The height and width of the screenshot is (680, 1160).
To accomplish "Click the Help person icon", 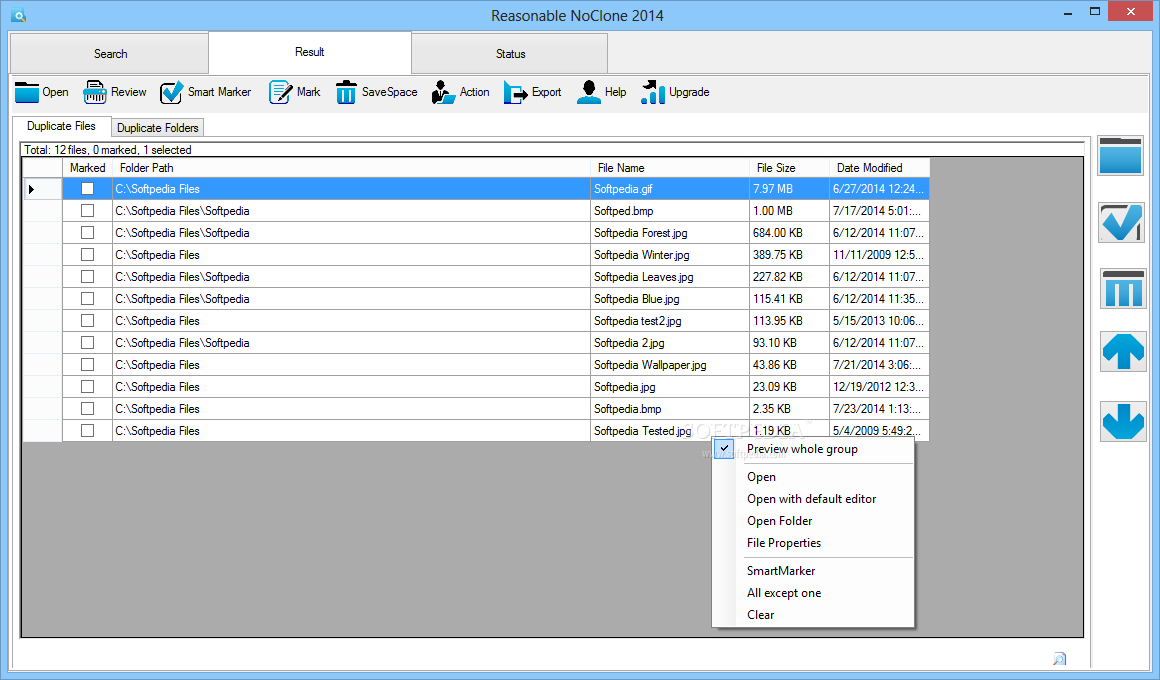I will pyautogui.click(x=589, y=92).
